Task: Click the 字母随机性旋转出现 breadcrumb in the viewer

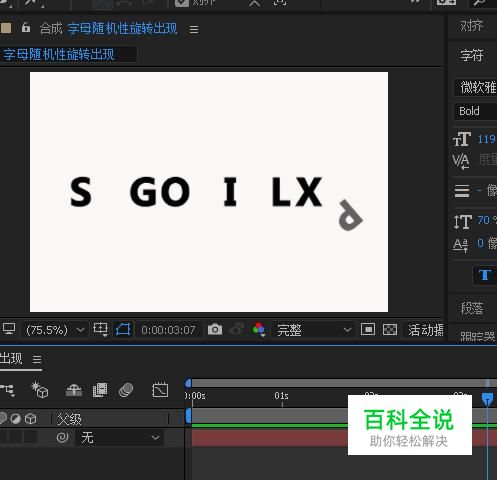Action: [x=59, y=54]
